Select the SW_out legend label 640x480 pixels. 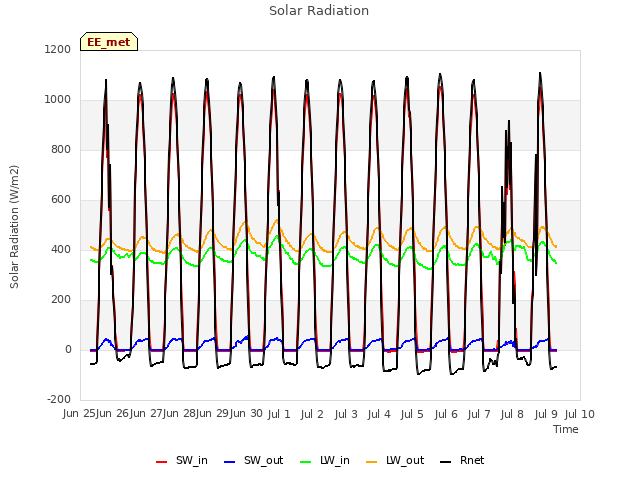[x=264, y=460]
